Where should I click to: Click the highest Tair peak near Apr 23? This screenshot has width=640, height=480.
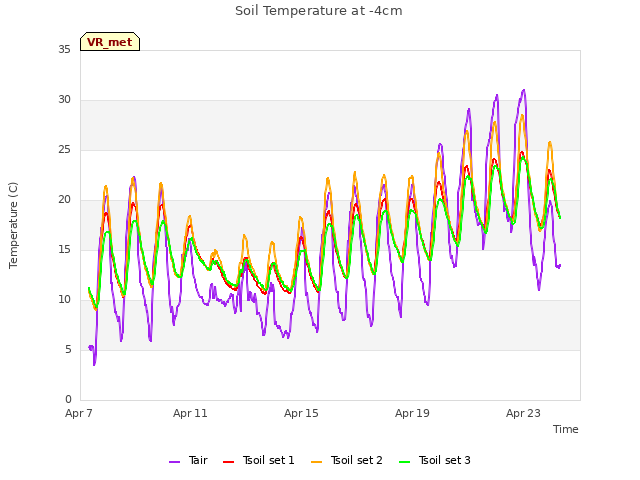point(524,90)
